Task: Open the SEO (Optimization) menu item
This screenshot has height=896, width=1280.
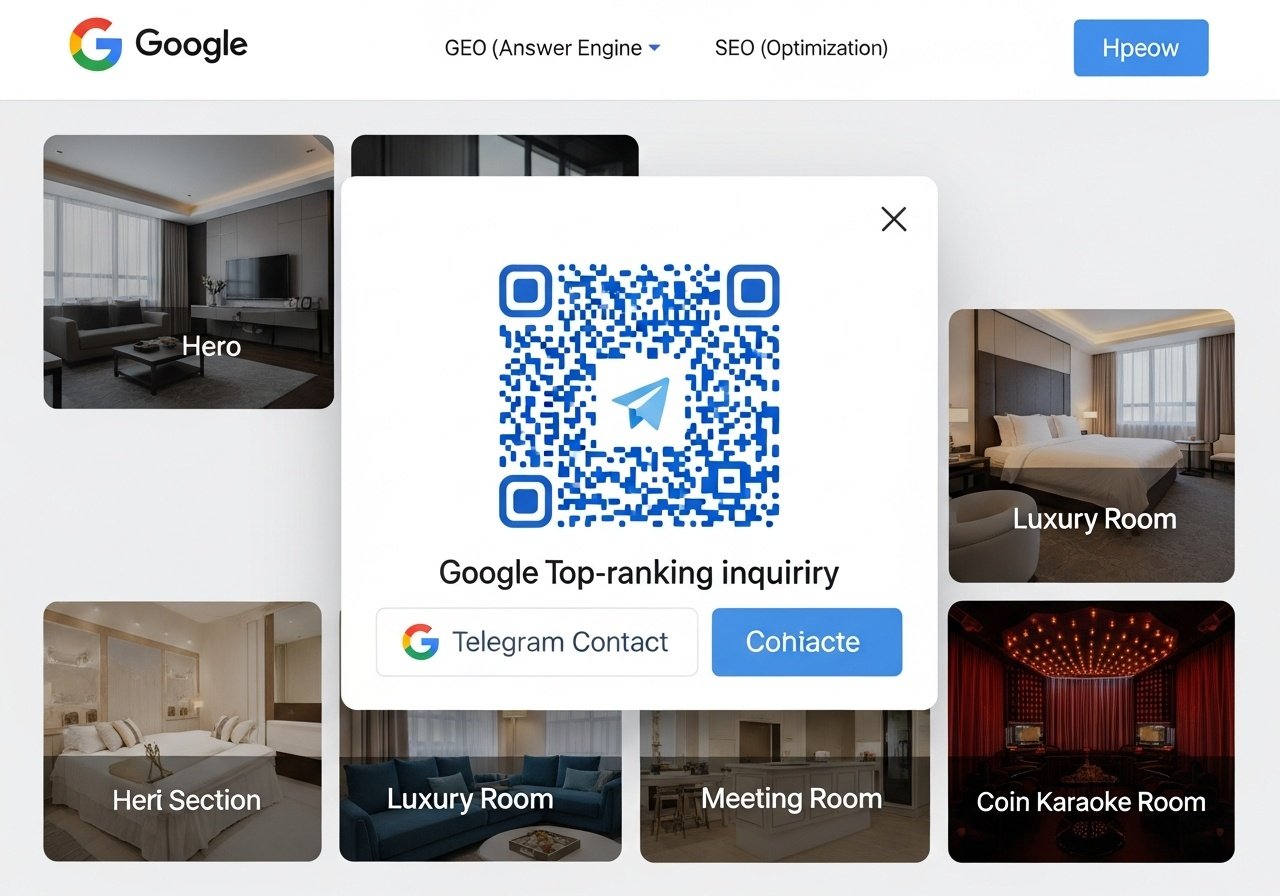Action: click(801, 48)
